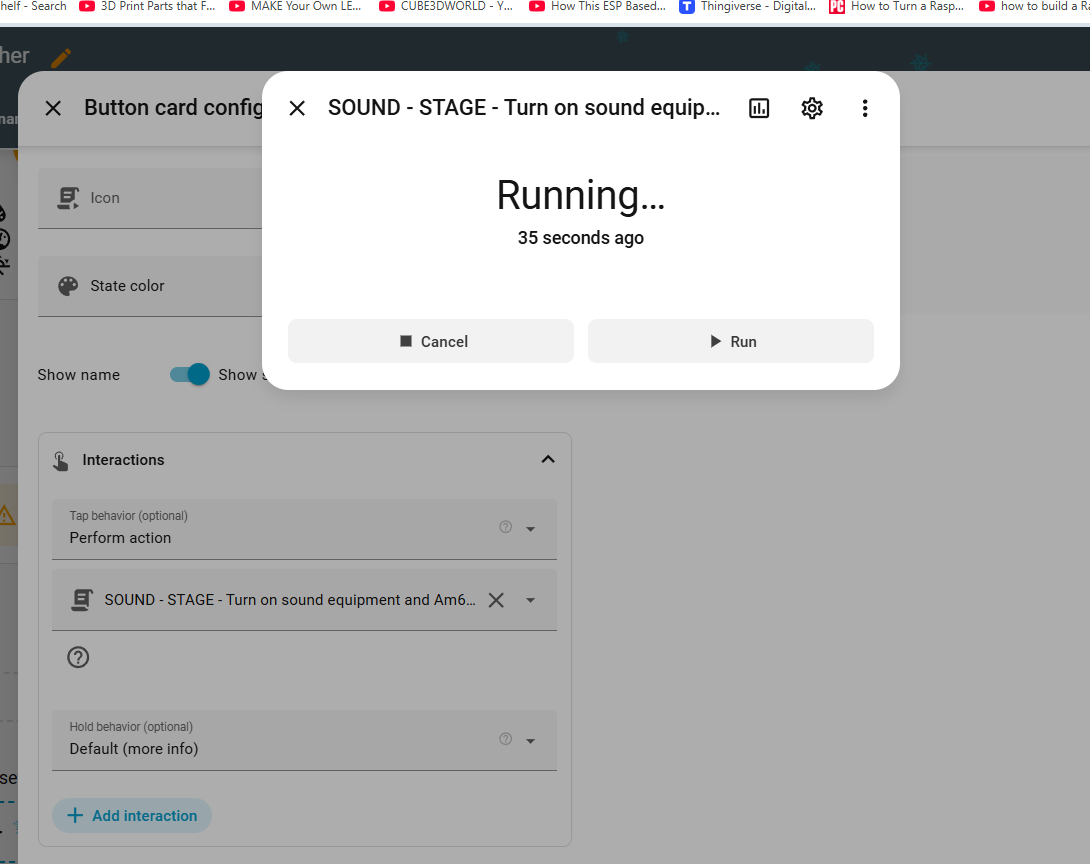Open the Hold behavior dropdown
This screenshot has height=864, width=1090.
[304, 740]
